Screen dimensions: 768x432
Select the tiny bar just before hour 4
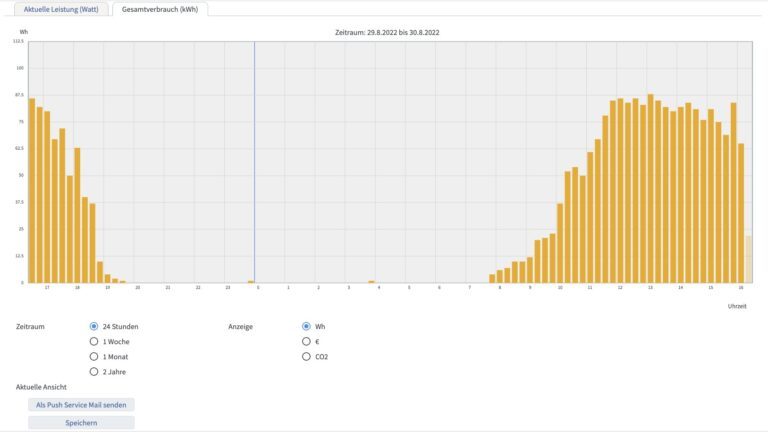point(371,282)
